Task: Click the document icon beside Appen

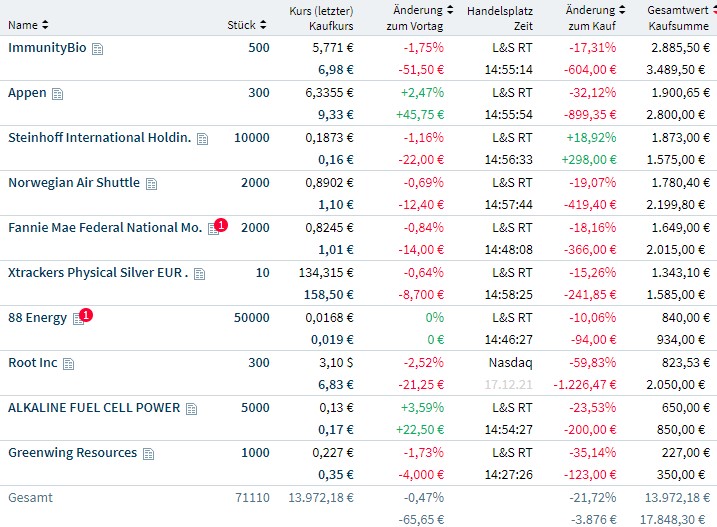Action: click(x=58, y=94)
